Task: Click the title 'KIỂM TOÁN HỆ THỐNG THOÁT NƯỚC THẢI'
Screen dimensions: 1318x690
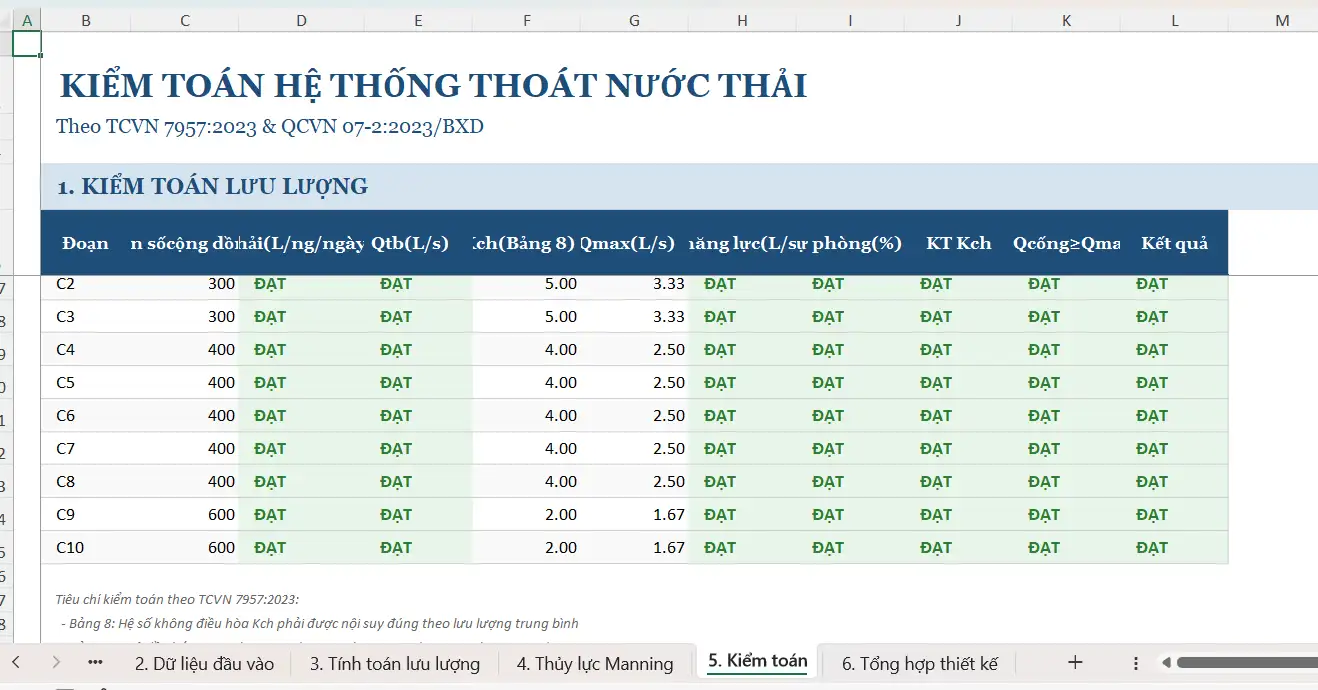Action: pos(433,86)
